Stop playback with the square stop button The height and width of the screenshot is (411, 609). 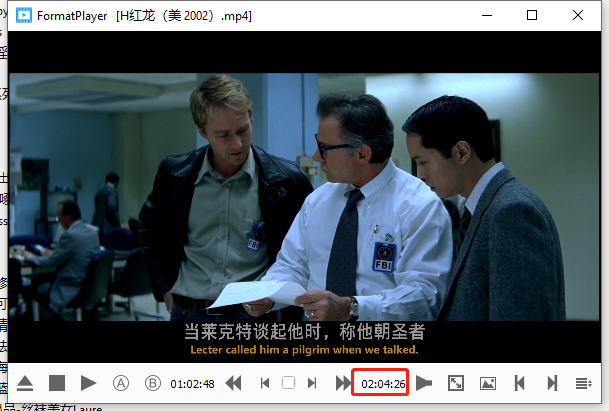[57, 383]
